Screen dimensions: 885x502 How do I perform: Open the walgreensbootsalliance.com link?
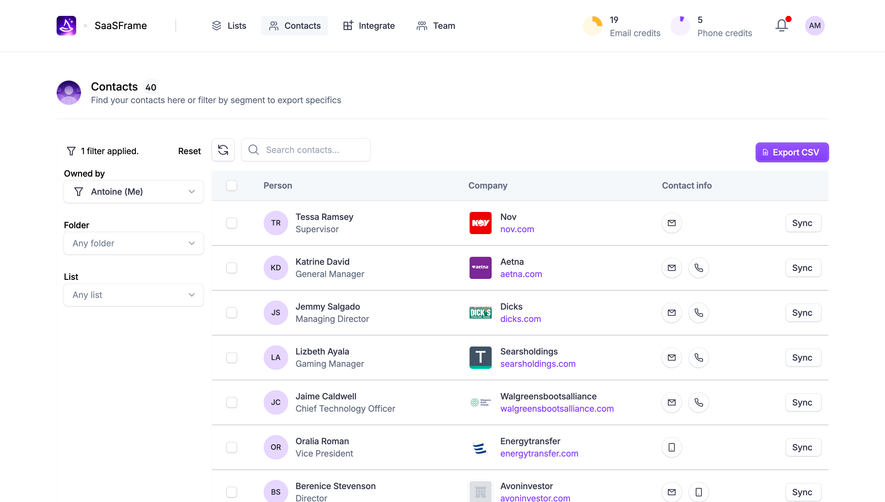557,409
